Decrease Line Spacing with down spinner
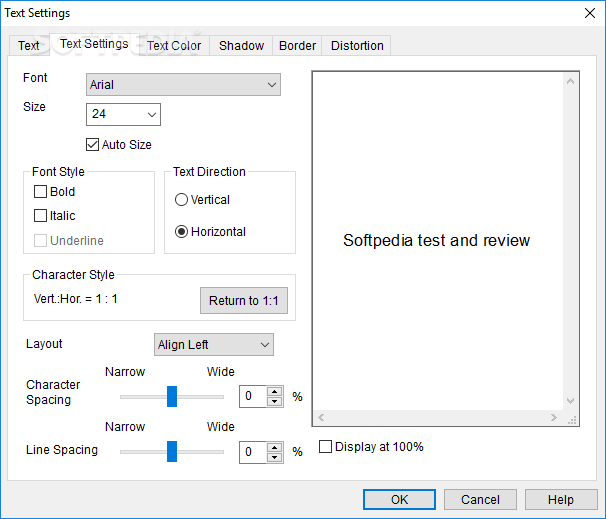Screen dimensions: 606x519 pos(274,458)
